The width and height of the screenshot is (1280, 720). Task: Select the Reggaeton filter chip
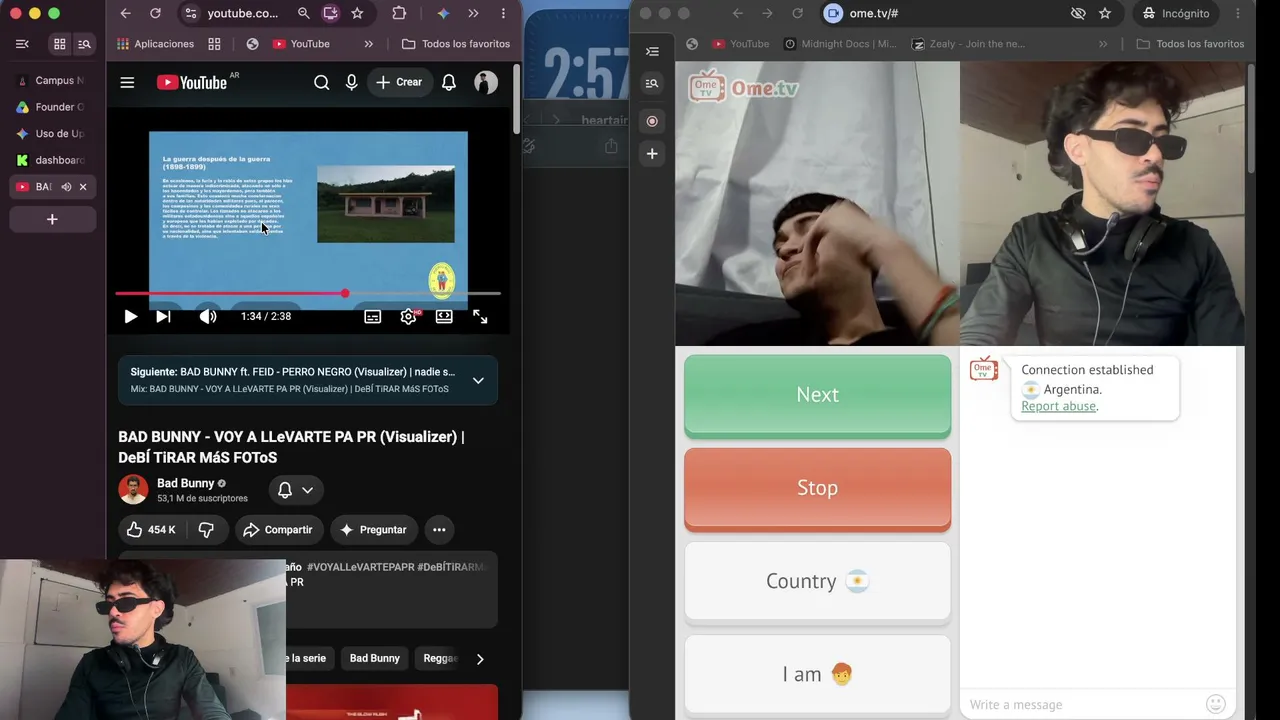coord(440,658)
